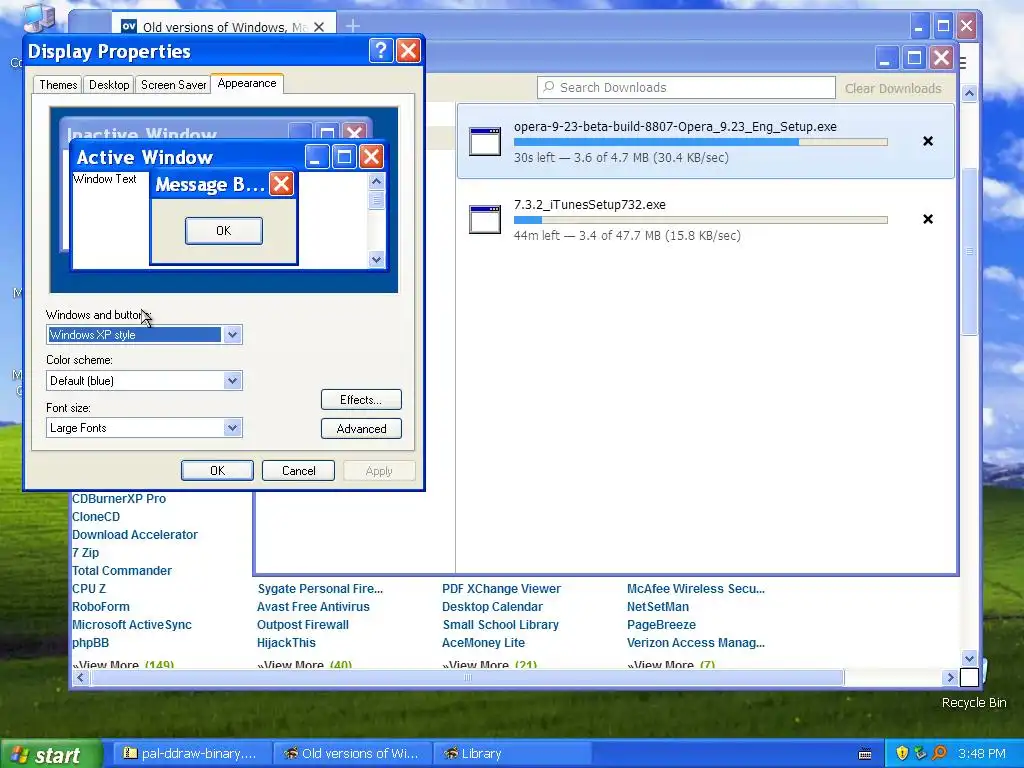Click the iTunes download progress bar
Image resolution: width=1024 pixels, height=768 pixels.
(701, 220)
